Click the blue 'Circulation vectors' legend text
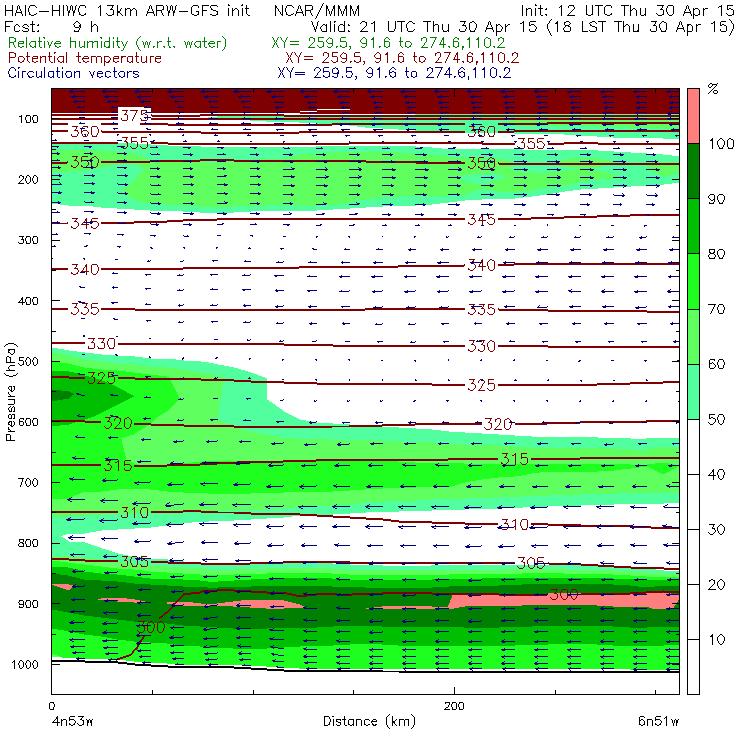The width and height of the screenshot is (740, 740). [x=73, y=73]
